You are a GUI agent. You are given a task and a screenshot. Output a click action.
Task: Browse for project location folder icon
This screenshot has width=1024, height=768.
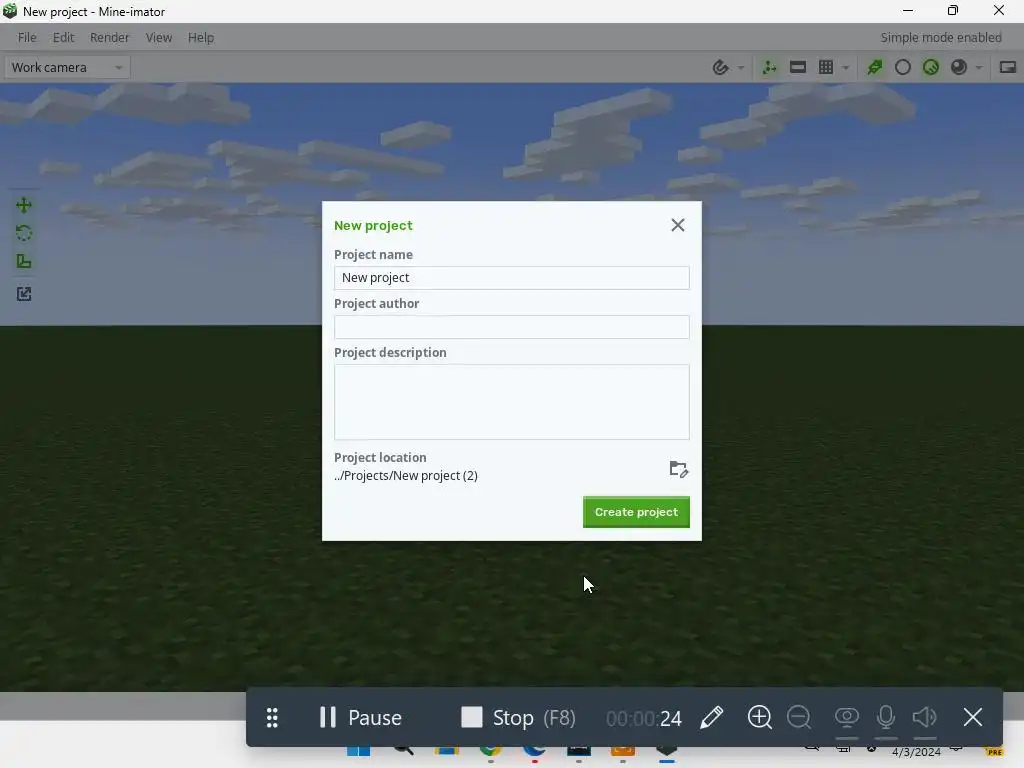coord(679,469)
